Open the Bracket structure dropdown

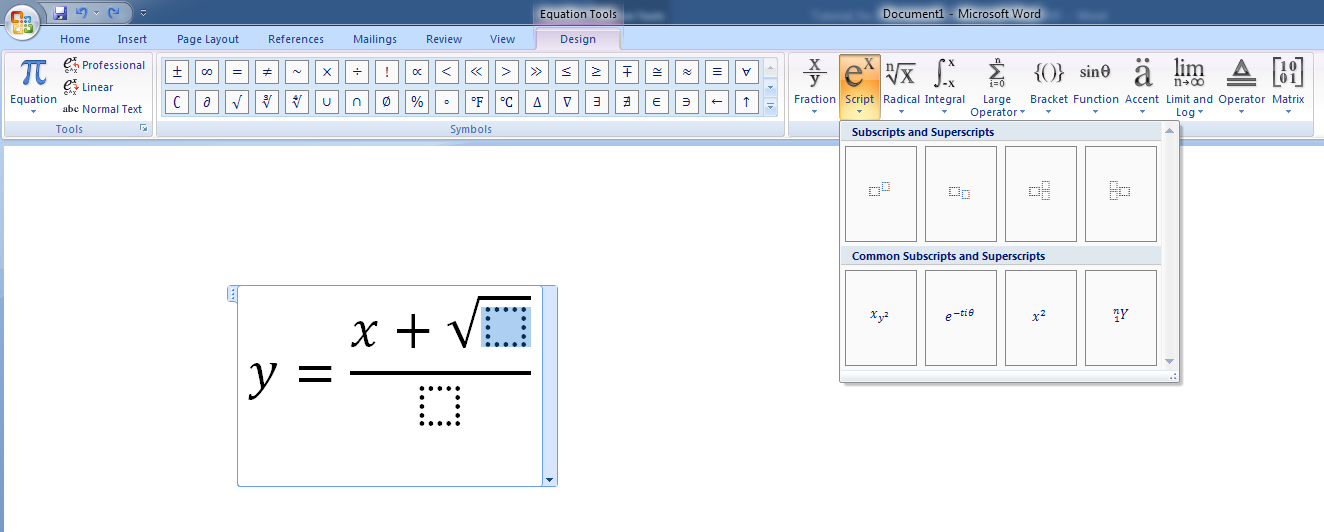(x=1049, y=87)
